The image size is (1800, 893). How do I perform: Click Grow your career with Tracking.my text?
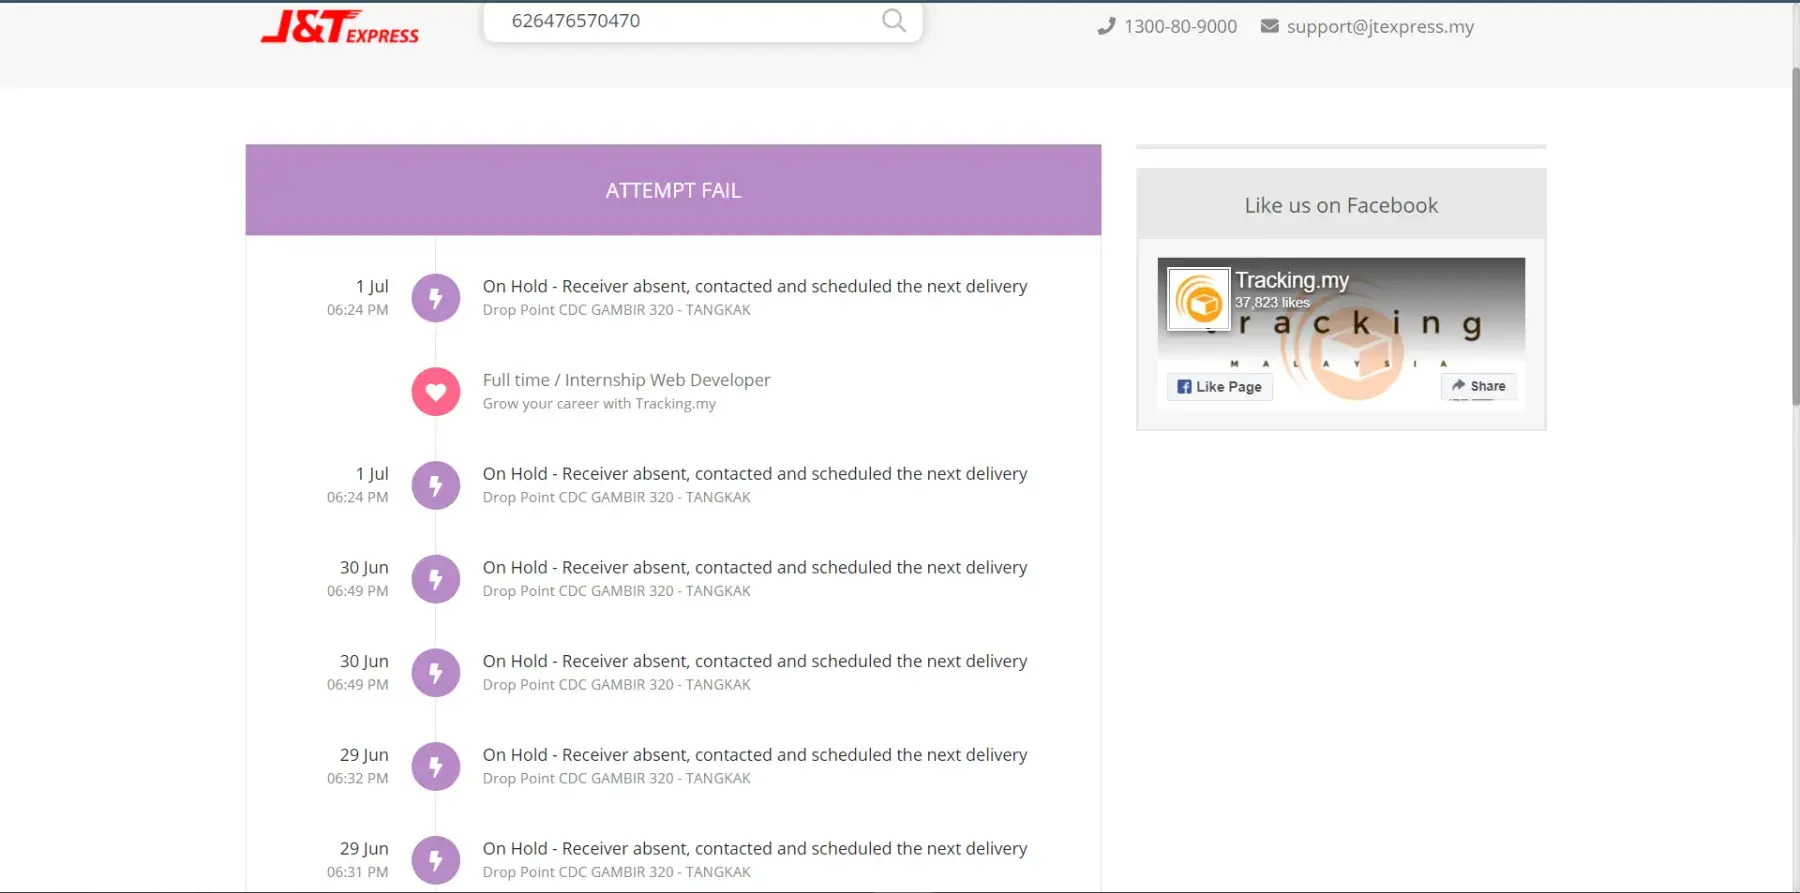[x=599, y=404]
